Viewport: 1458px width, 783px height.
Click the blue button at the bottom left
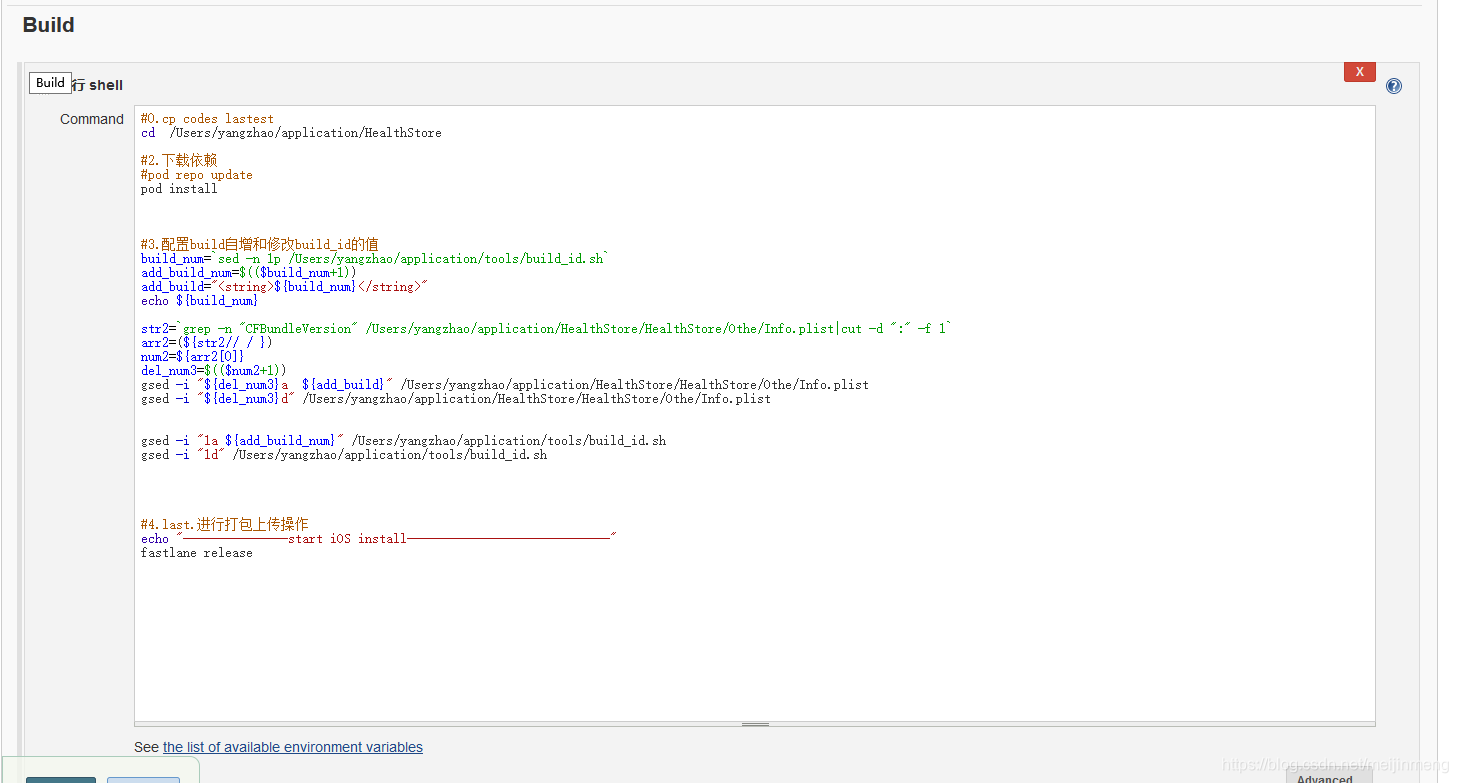[x=61, y=779]
